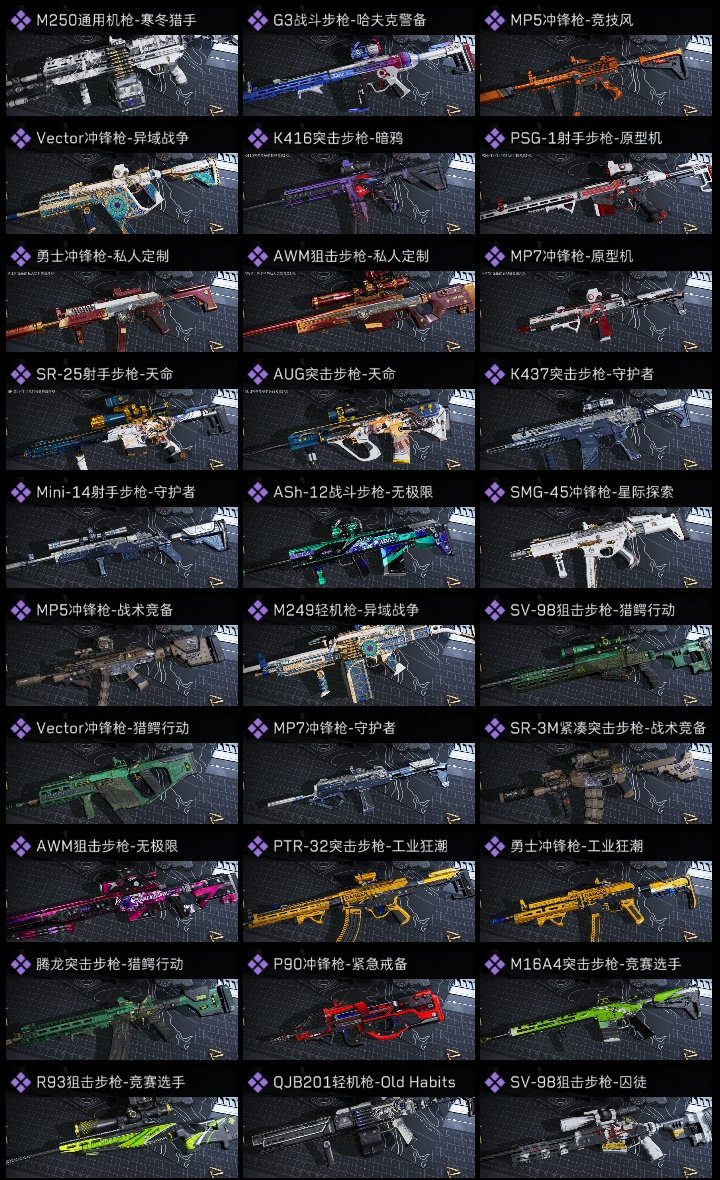The image size is (720, 1180).
Task: Choose the 勇士冲锋枪-私人定制 weapon image
Action: pyautogui.click(x=122, y=312)
